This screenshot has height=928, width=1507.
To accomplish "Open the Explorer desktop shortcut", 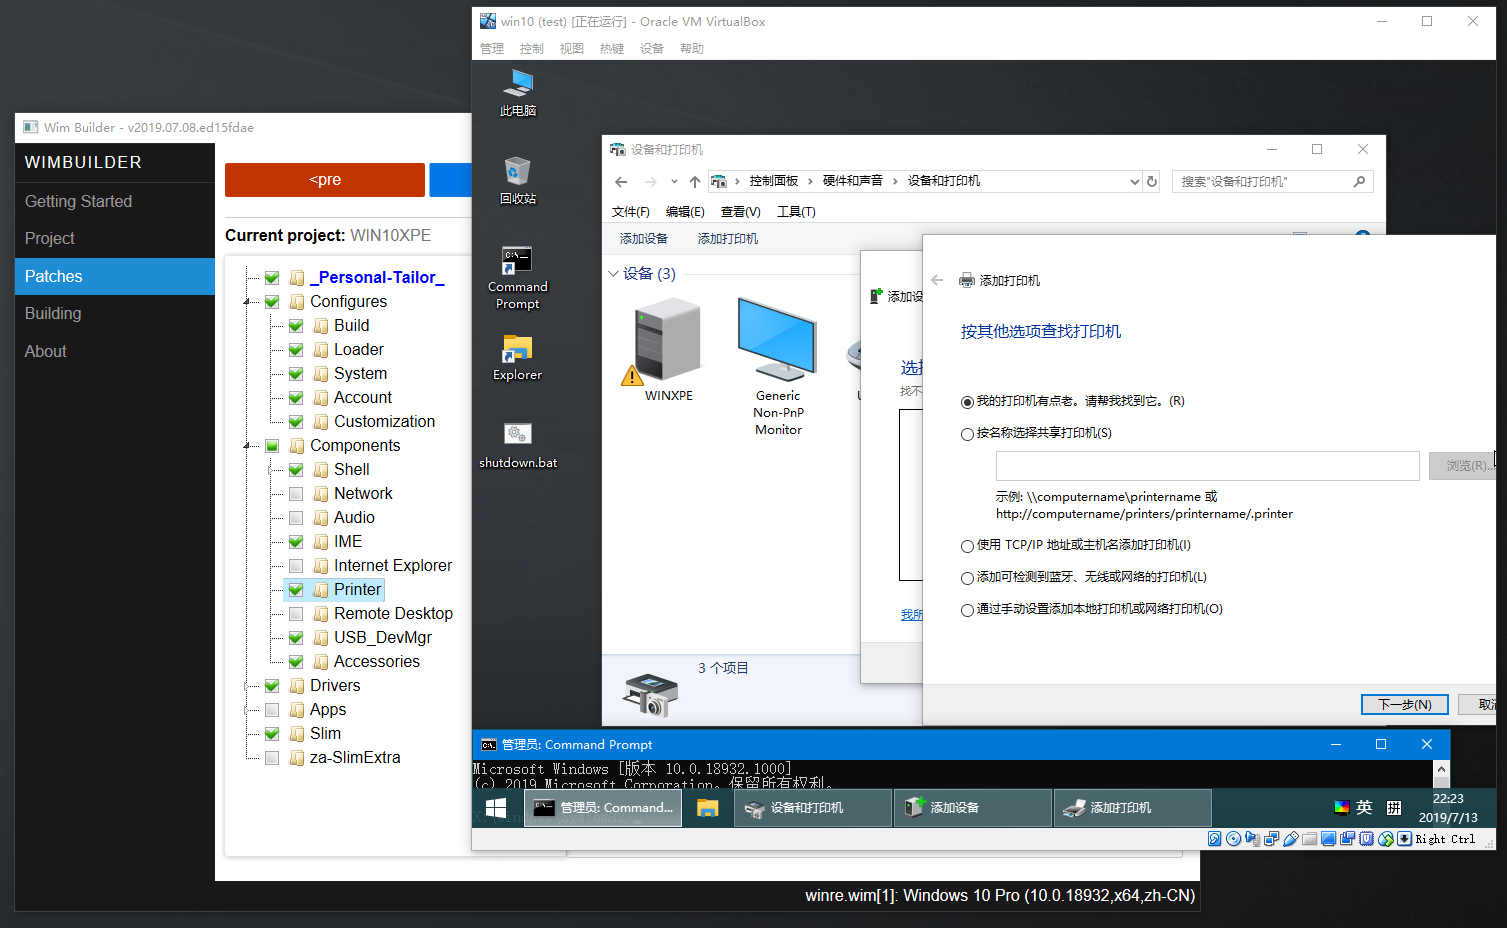I will tap(517, 358).
